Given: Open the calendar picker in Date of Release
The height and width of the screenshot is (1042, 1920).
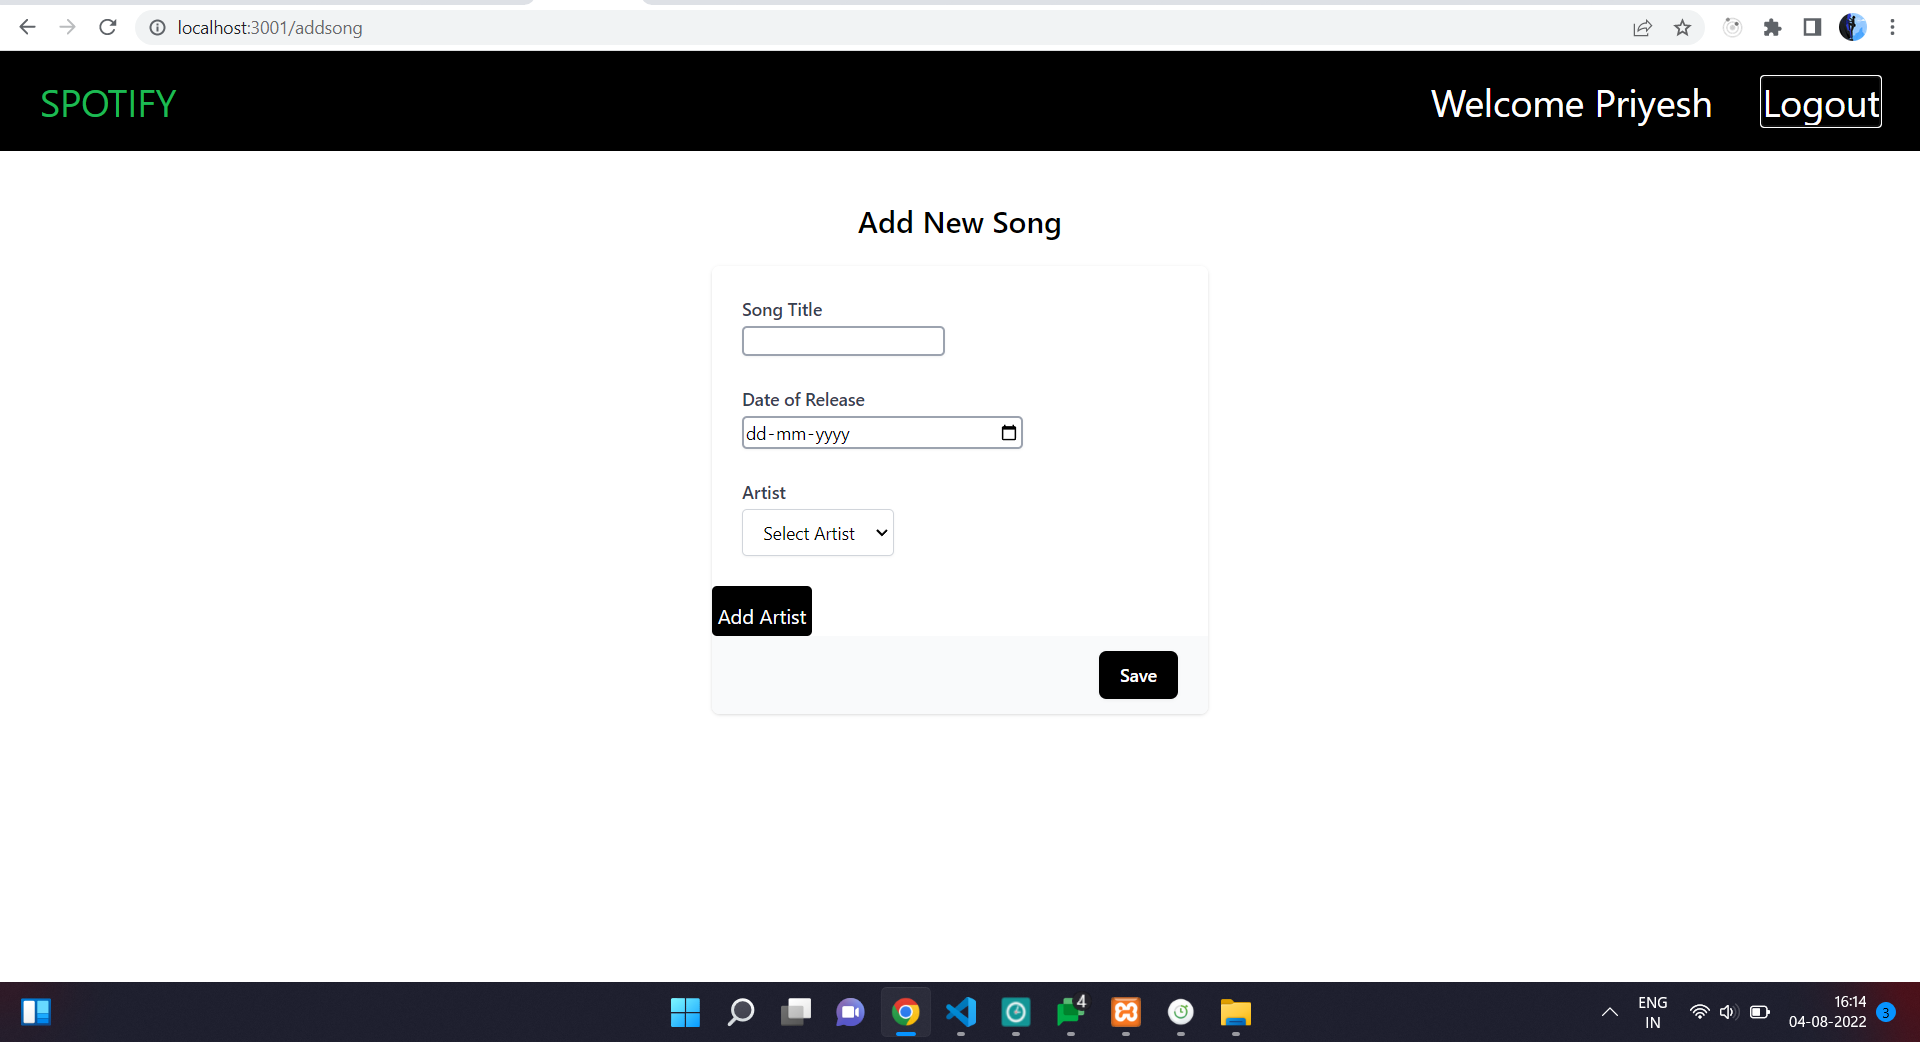Looking at the screenshot, I should 1008,433.
